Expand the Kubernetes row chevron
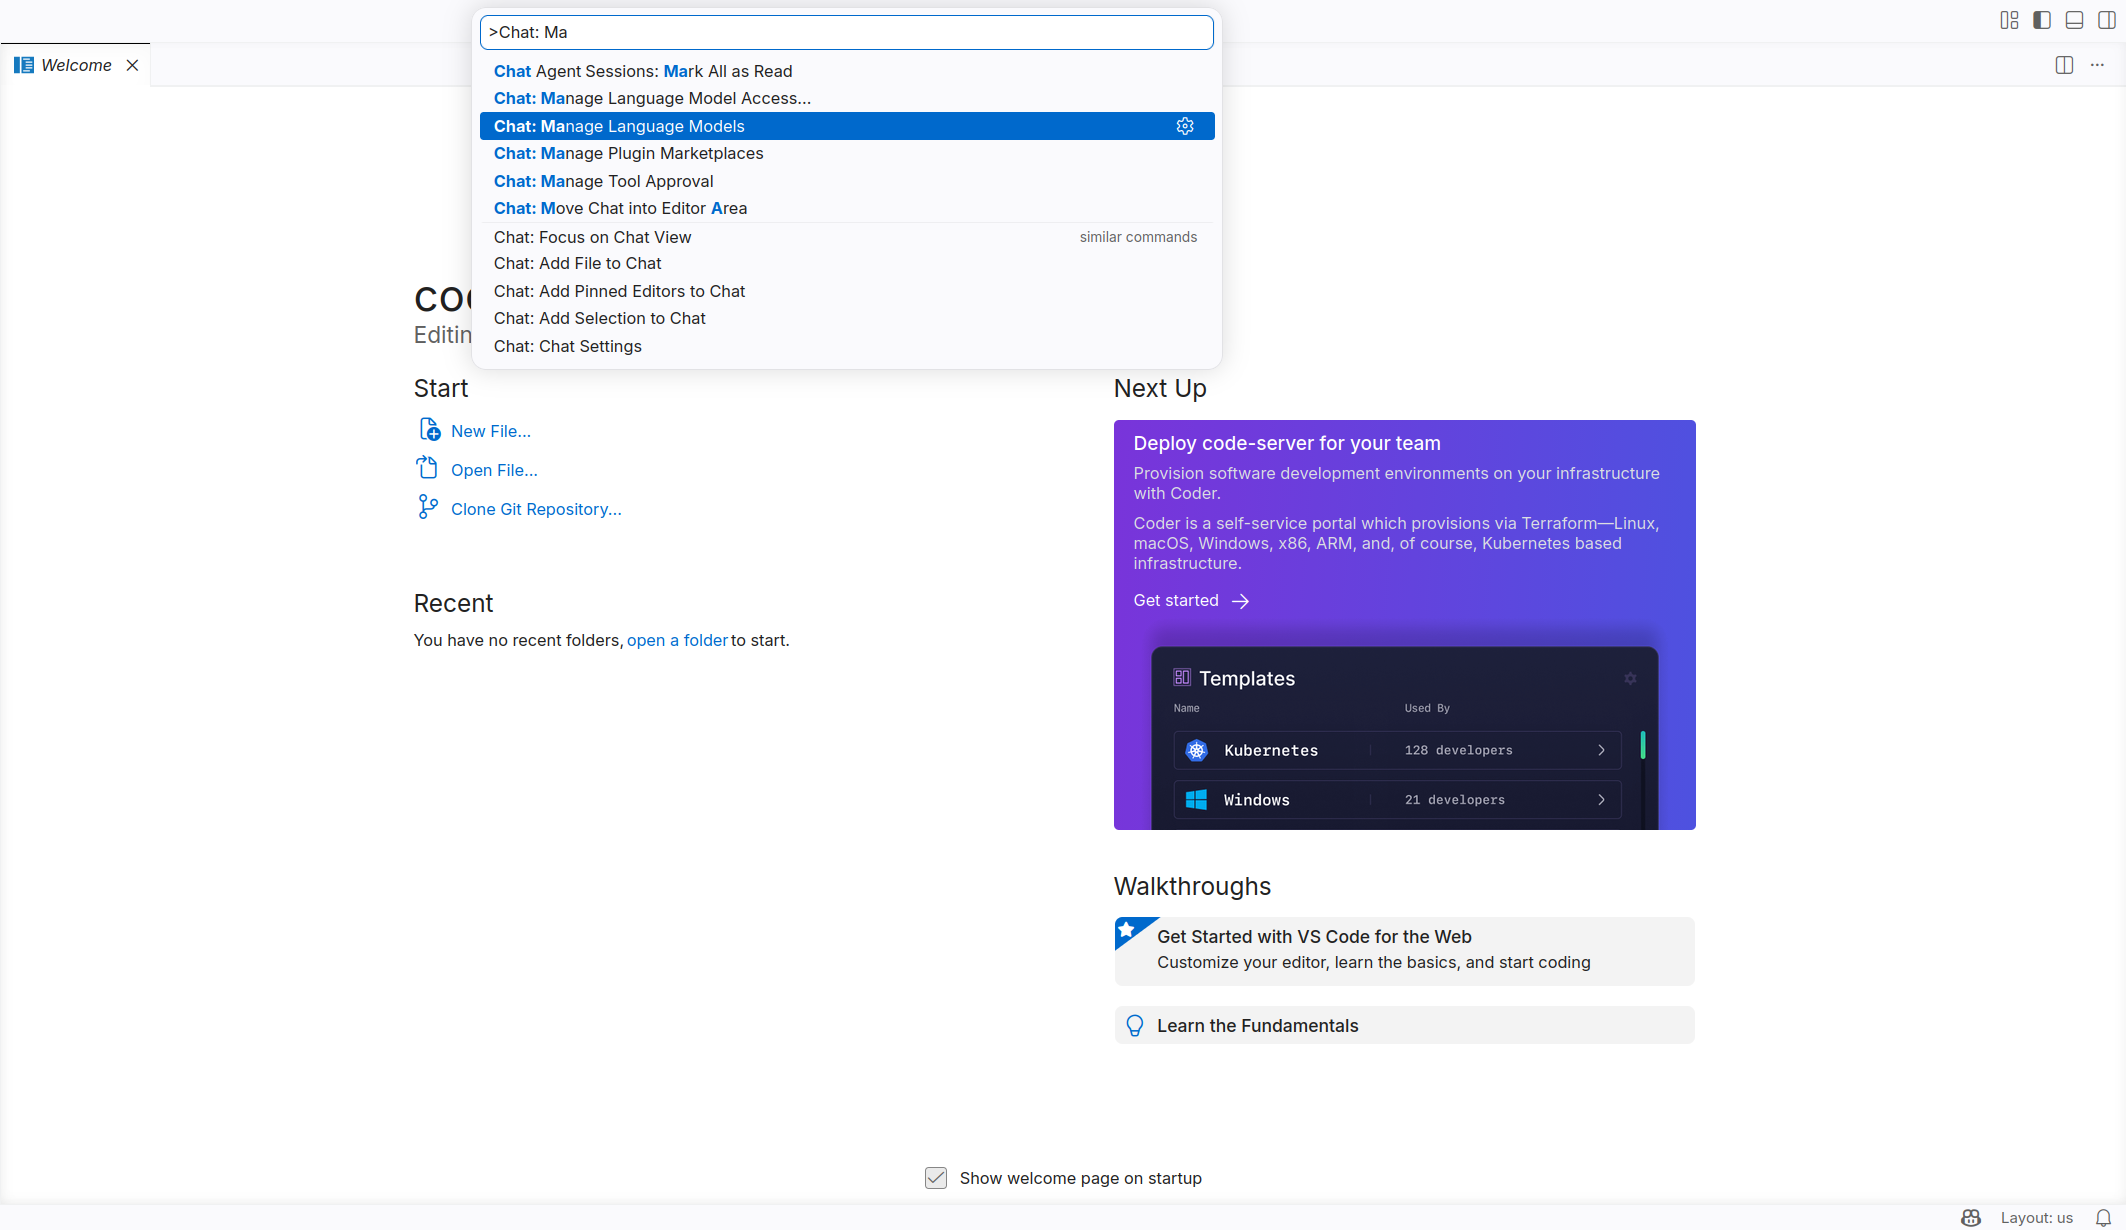Viewport: 2126px width, 1230px height. (x=1601, y=750)
